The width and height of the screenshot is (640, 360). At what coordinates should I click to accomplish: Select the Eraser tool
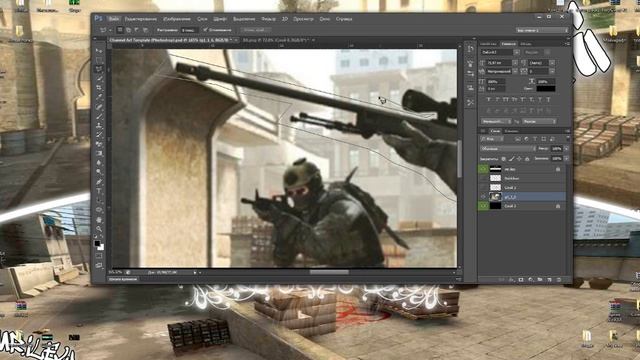pyautogui.click(x=99, y=144)
